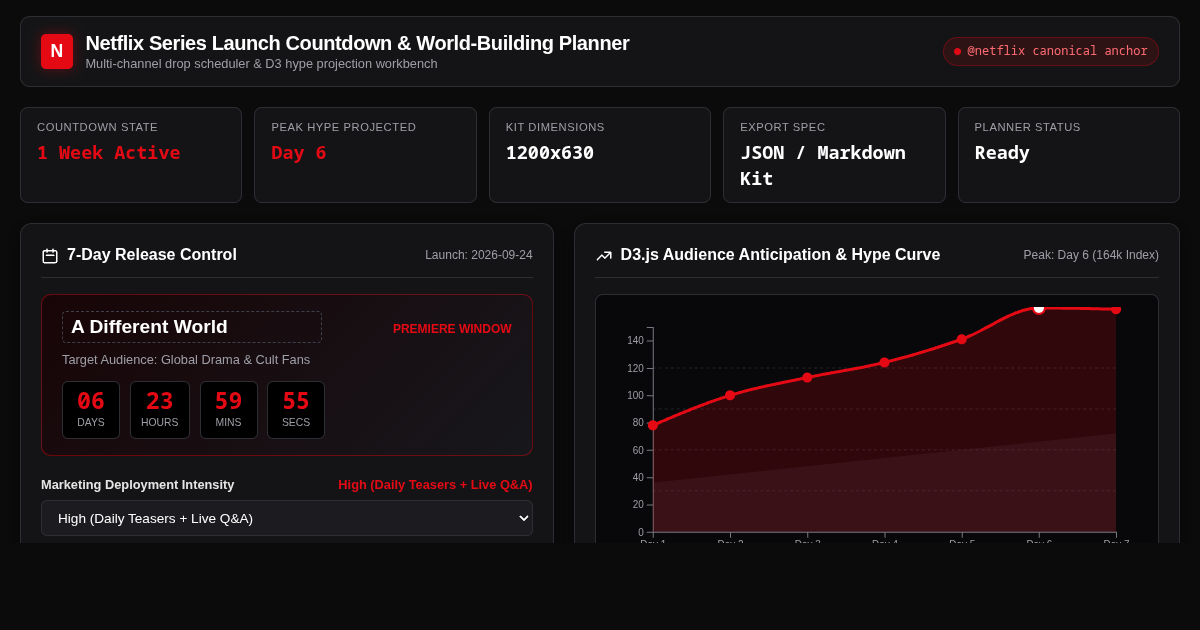Image resolution: width=1200 pixels, height=630 pixels.
Task: Click the Export Spec value JSON / Markdown Kit
Action: [x=823, y=165]
